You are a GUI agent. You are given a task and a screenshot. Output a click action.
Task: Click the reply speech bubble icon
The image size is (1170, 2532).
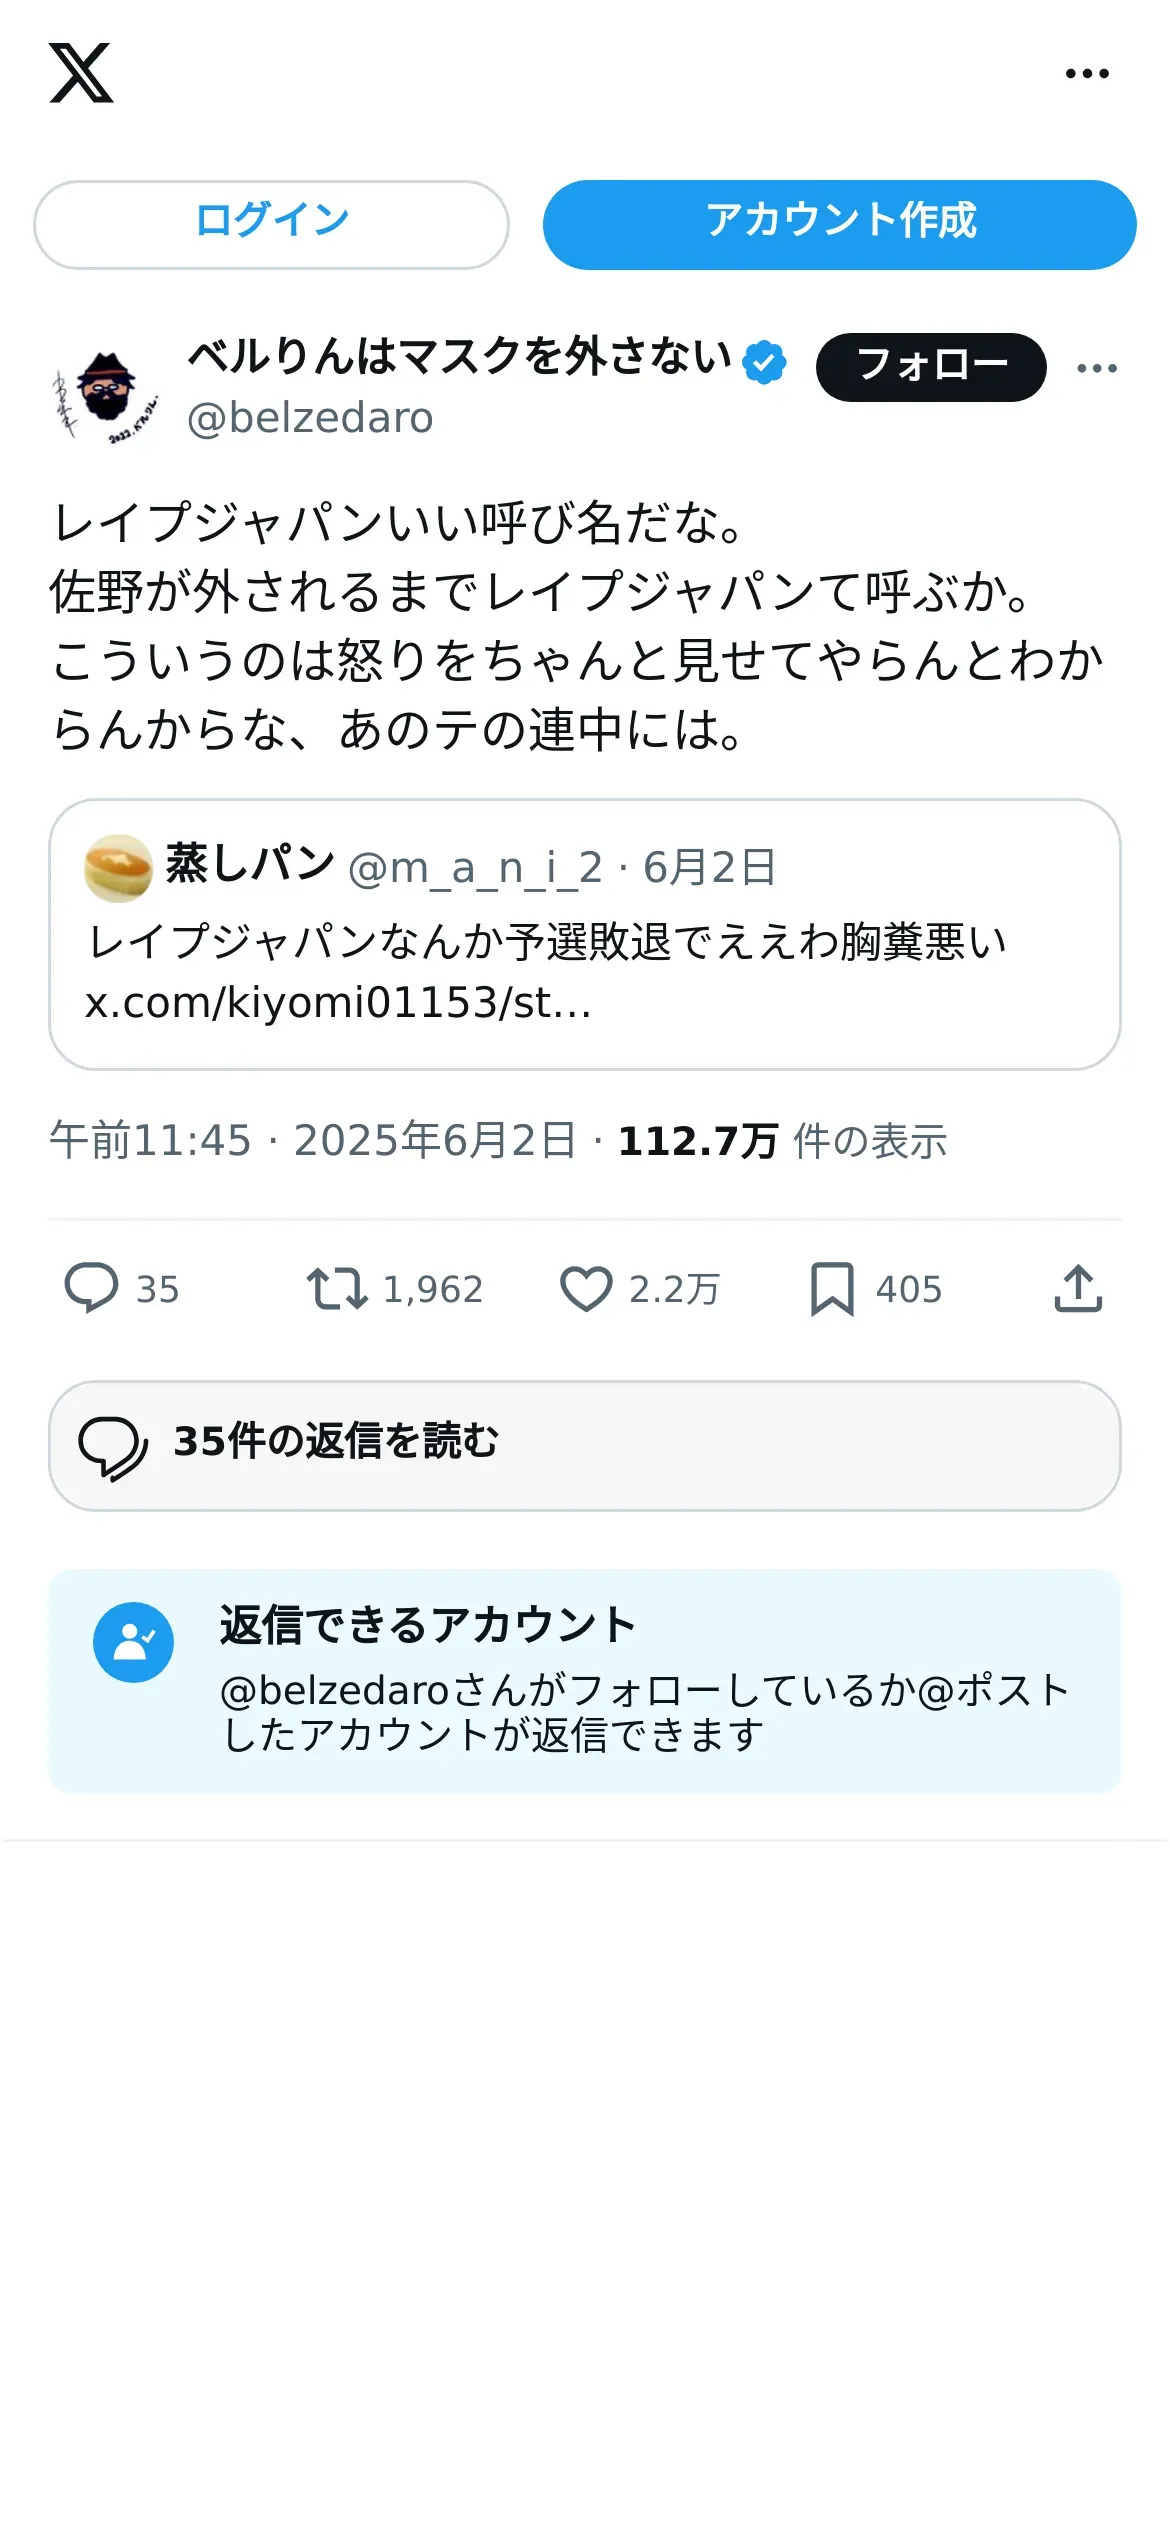[x=91, y=1287]
